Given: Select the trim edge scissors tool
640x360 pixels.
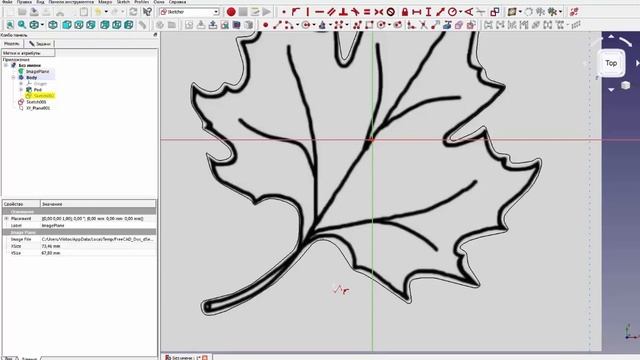Looking at the screenshot, I should click(x=424, y=25).
